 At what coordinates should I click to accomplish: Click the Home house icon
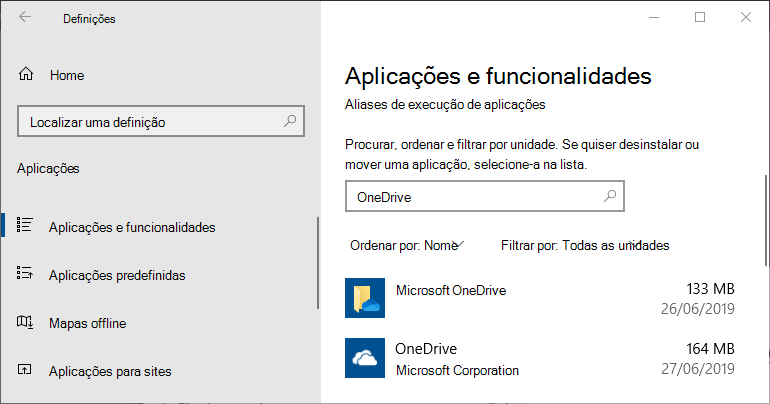pyautogui.click(x=26, y=74)
